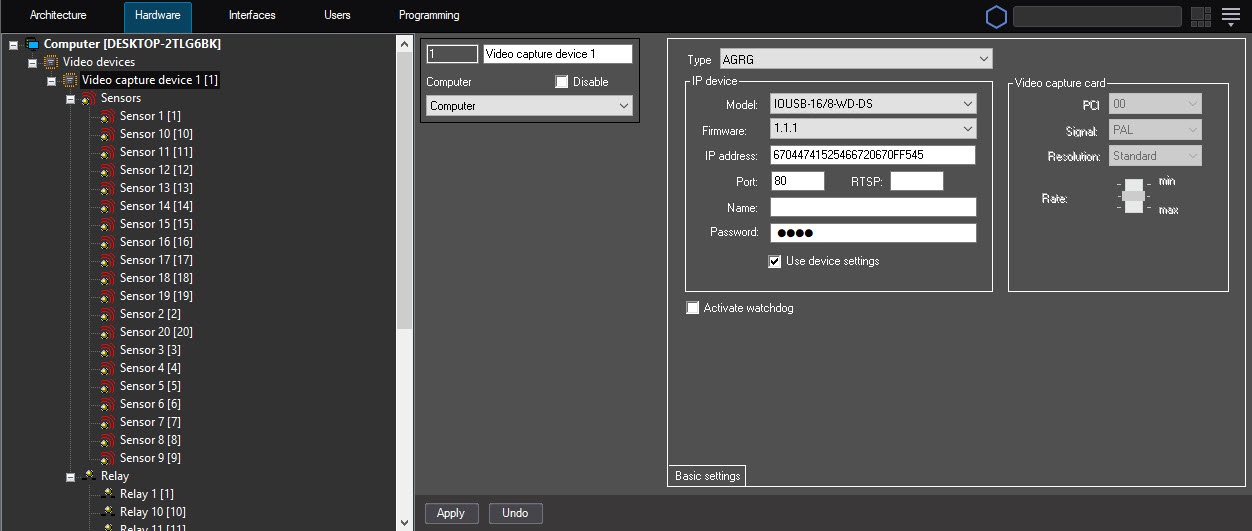
Task: Click the grid layout icon in top bar
Action: (x=1201, y=16)
